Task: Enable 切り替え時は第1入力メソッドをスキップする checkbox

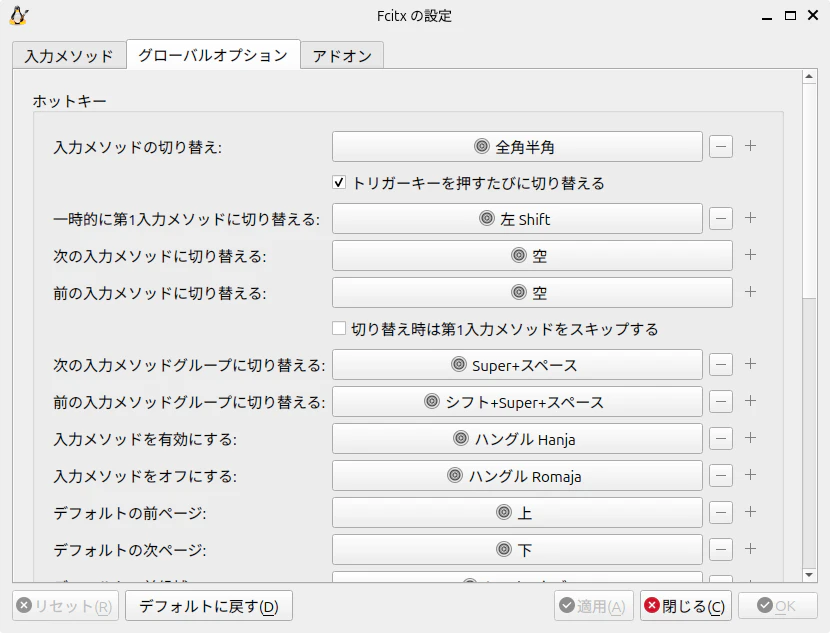Action: [339, 329]
